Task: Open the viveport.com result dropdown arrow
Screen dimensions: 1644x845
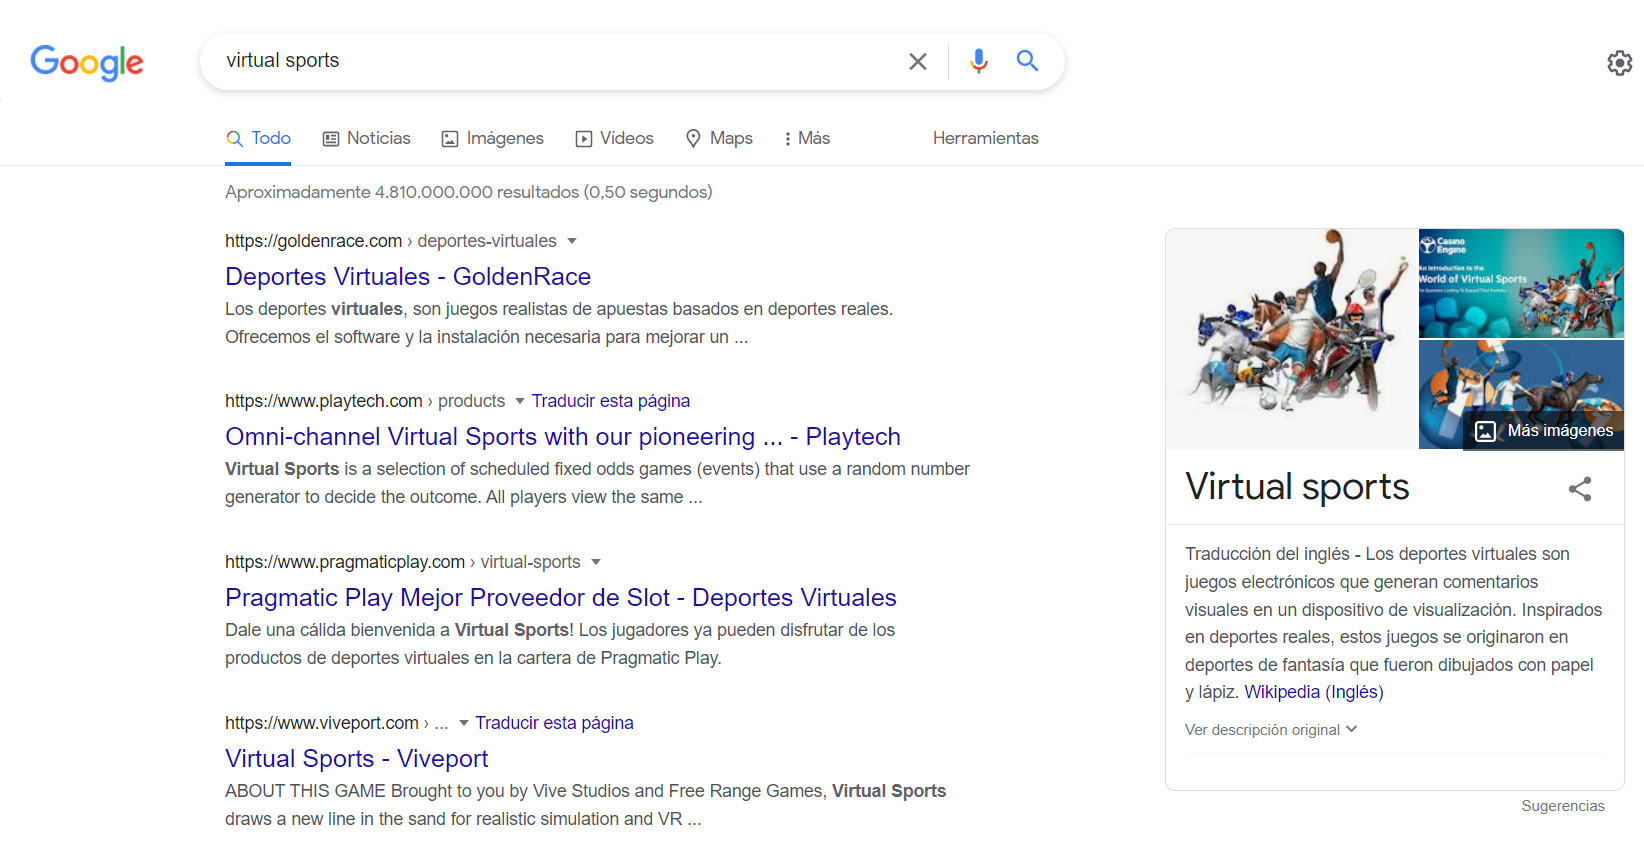Action: coord(464,723)
